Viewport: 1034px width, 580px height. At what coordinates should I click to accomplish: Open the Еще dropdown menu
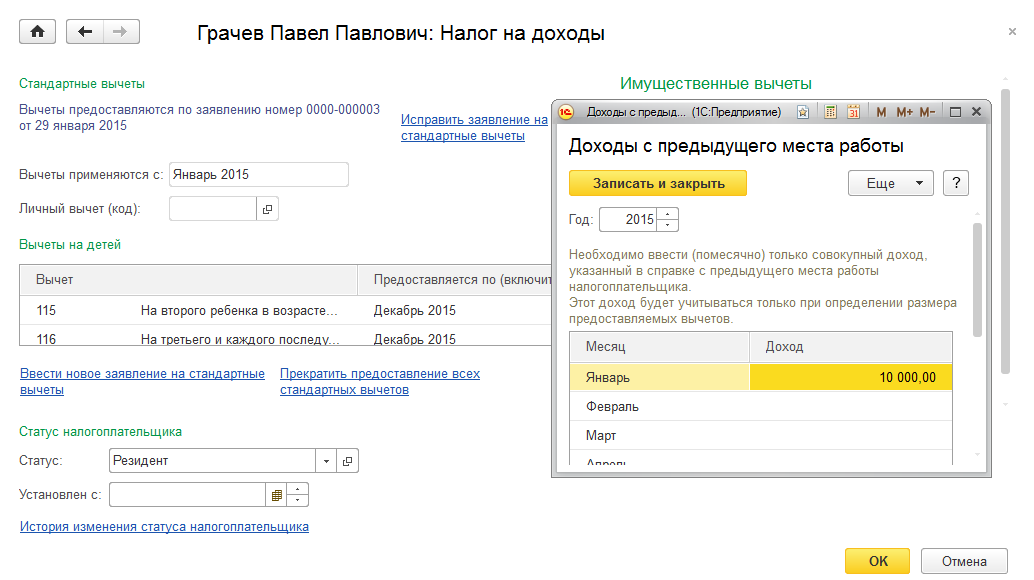(890, 183)
